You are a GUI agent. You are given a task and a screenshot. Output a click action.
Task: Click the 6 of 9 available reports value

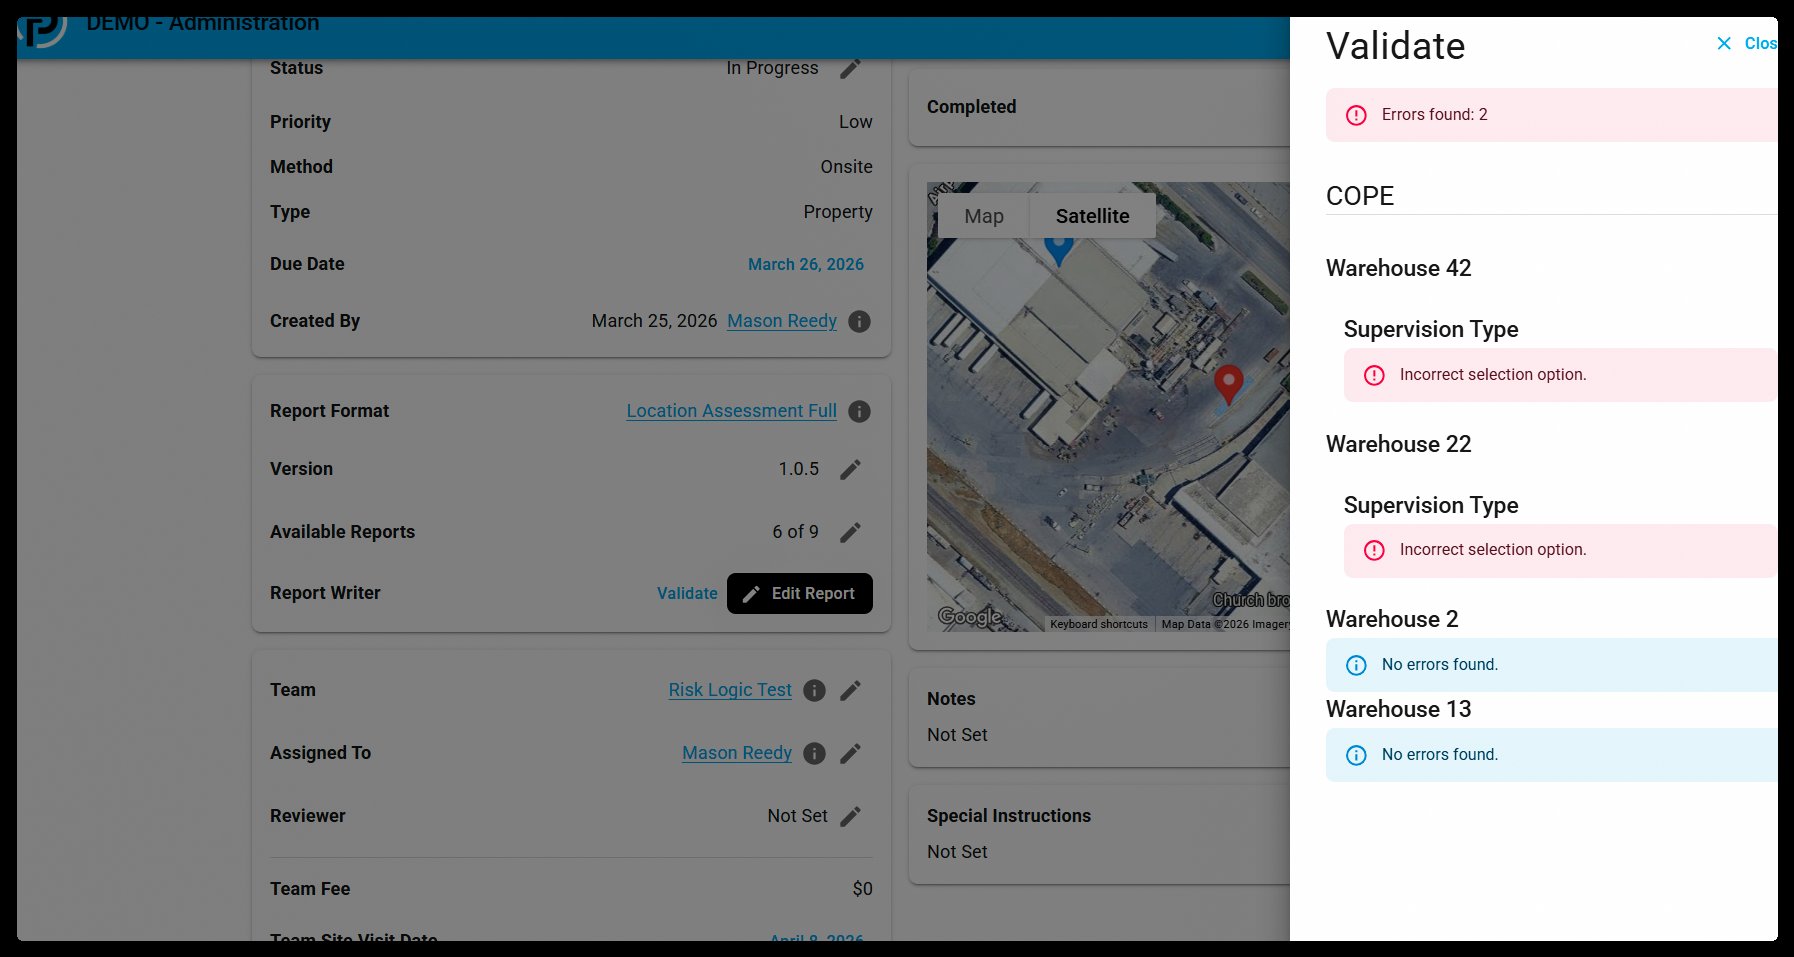pos(795,532)
